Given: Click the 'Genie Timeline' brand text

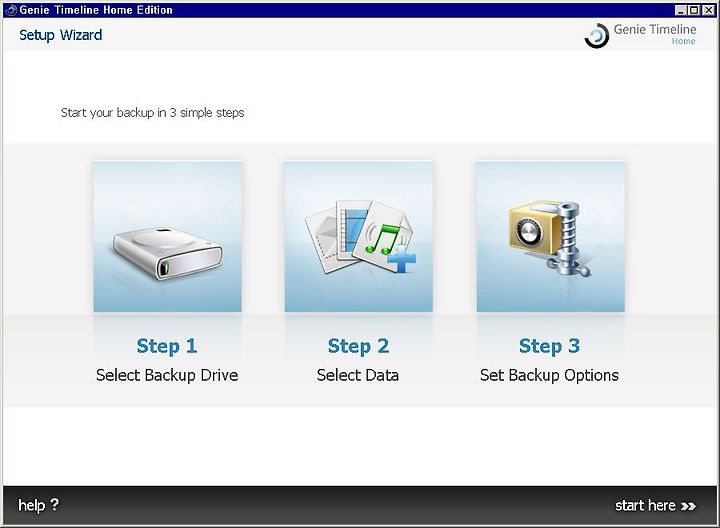Looking at the screenshot, I should pyautogui.click(x=655, y=29).
